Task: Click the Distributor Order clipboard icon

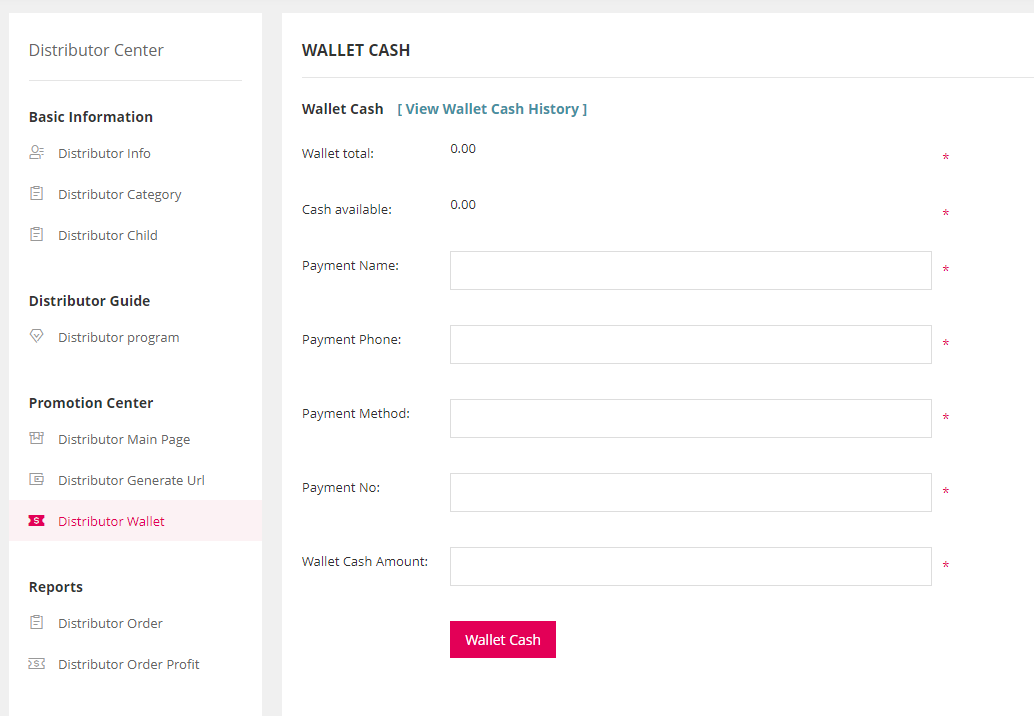Action: click(x=37, y=622)
